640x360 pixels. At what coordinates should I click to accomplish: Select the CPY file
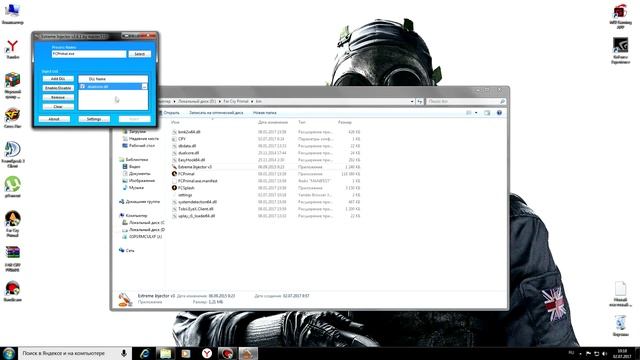tap(182, 139)
